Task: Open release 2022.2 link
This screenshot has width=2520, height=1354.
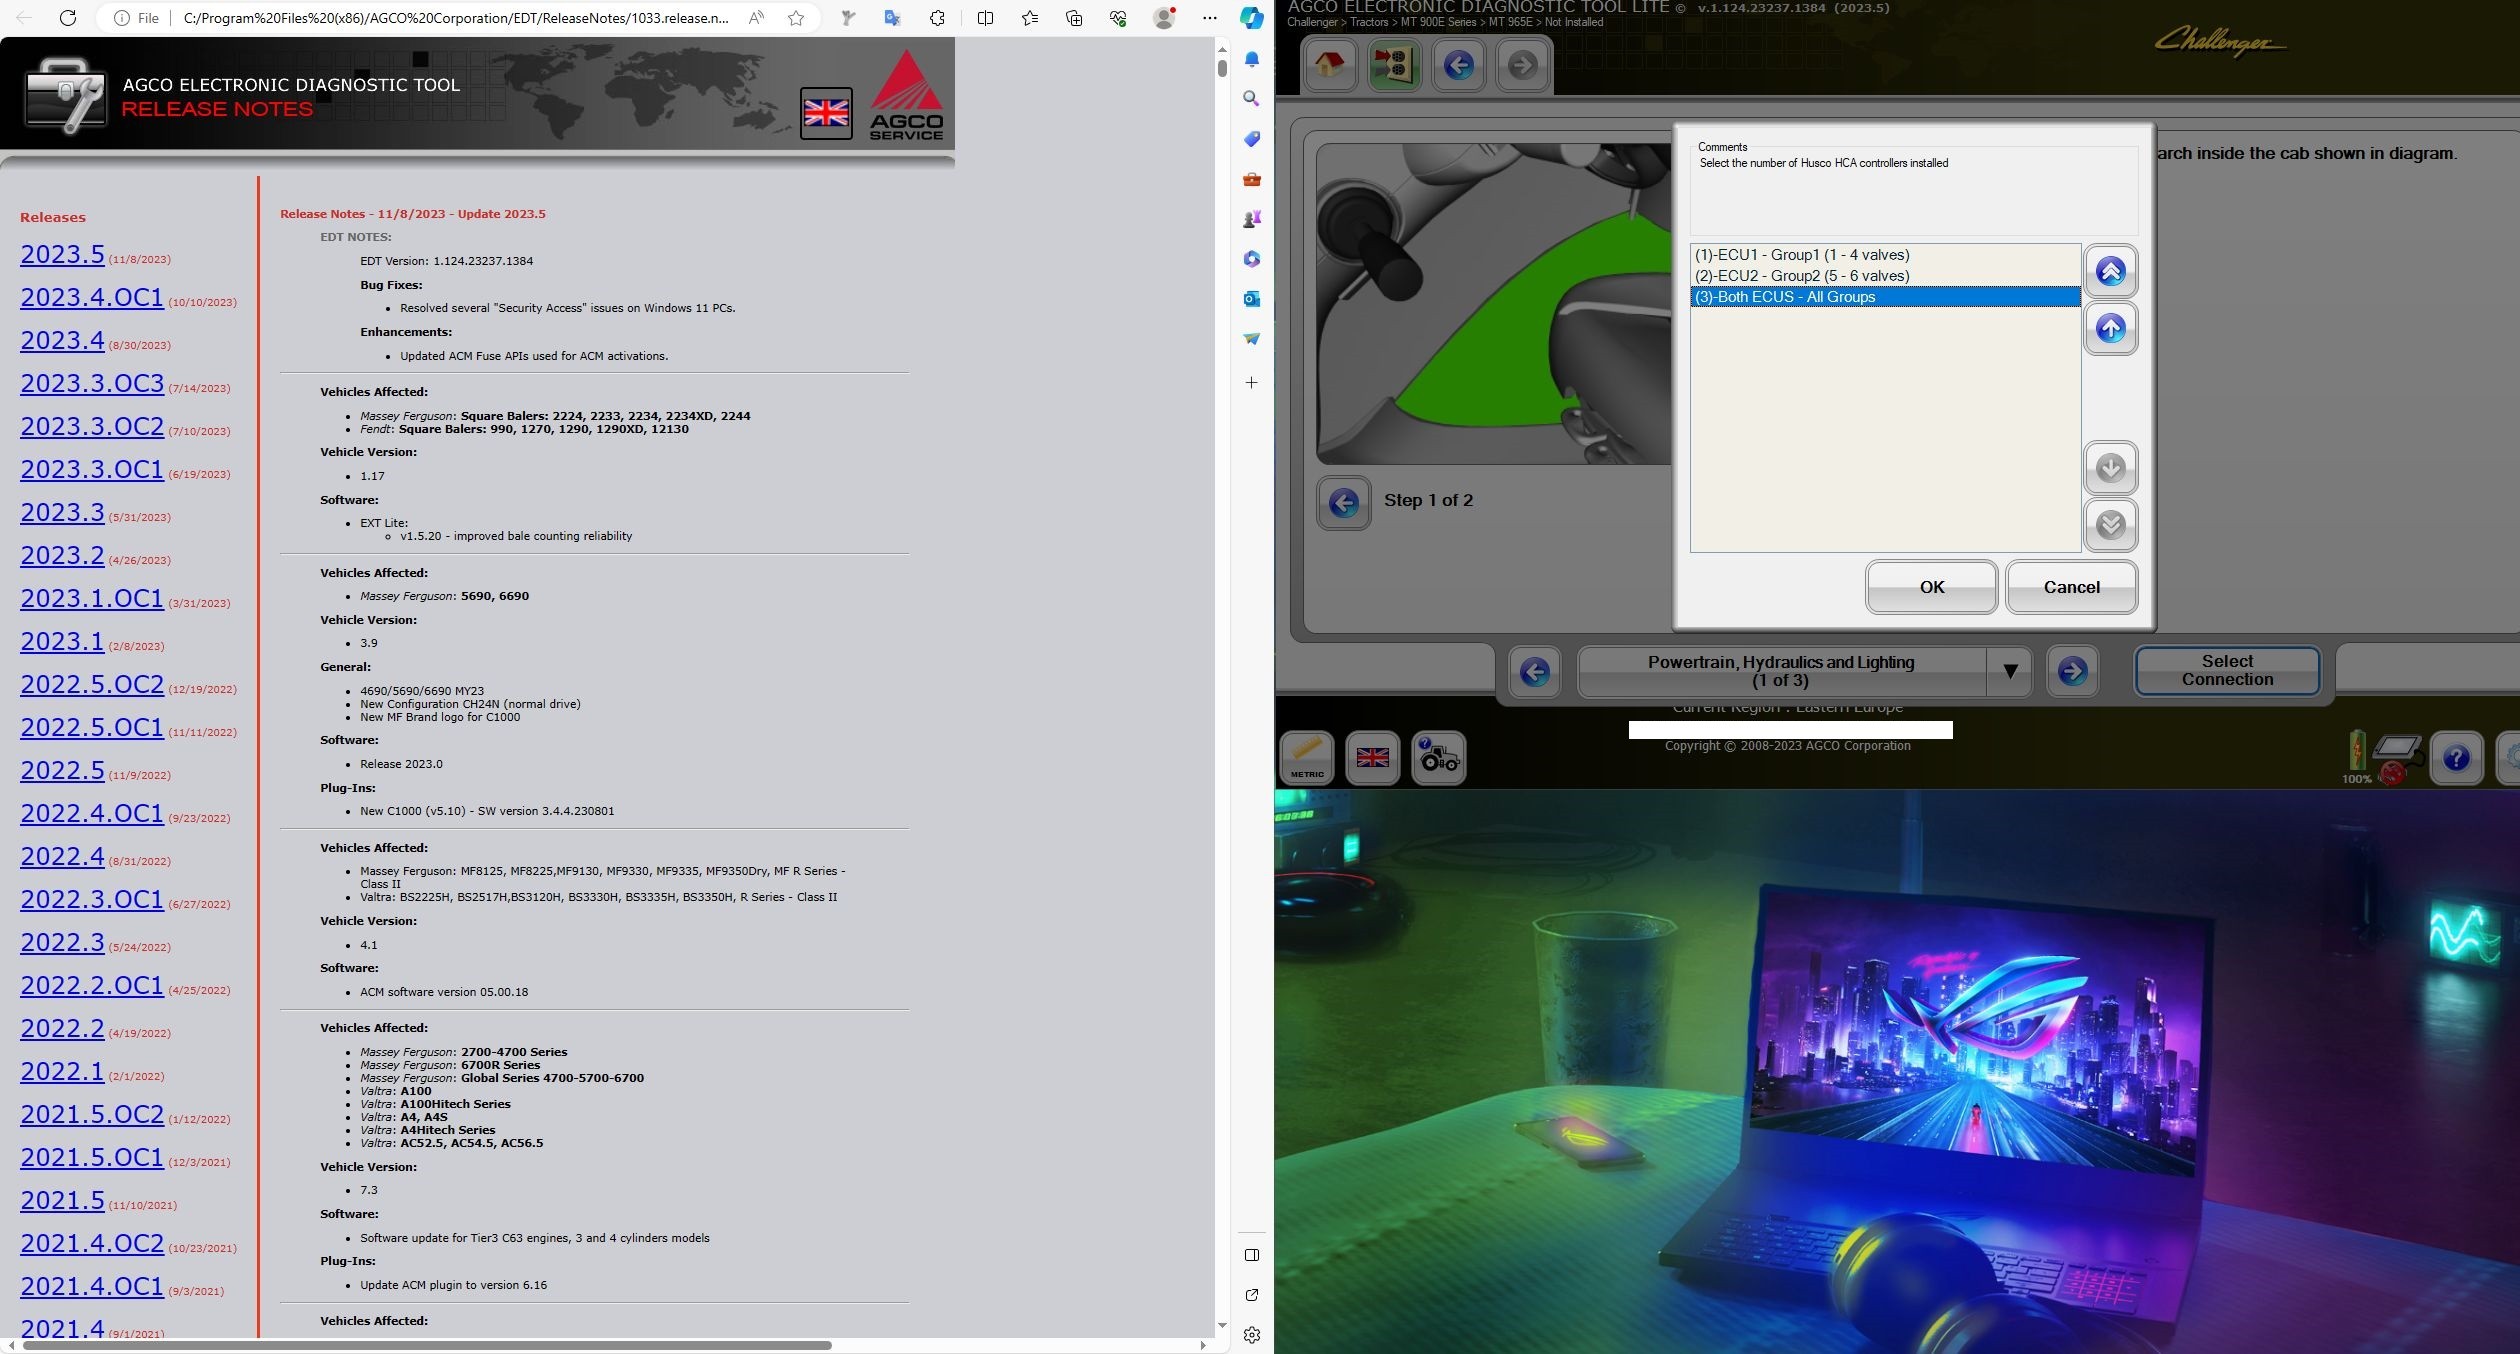Action: (62, 1028)
